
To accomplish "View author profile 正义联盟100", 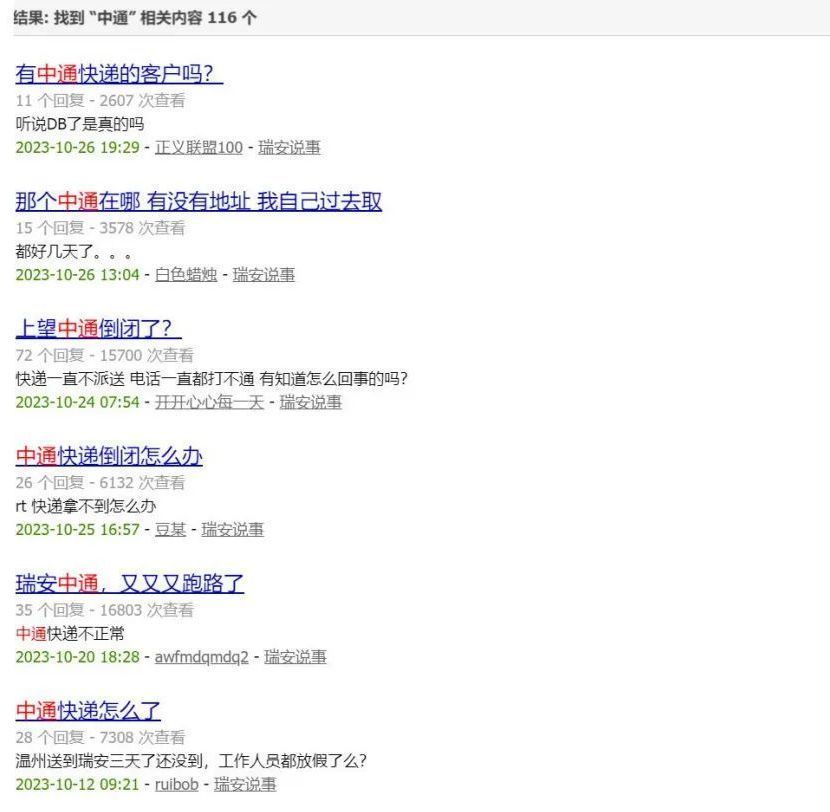I will (x=198, y=147).
